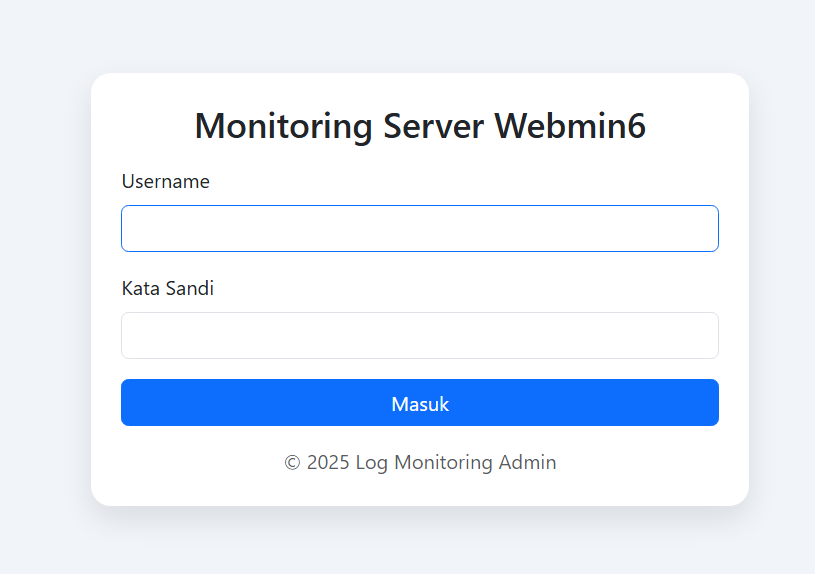The height and width of the screenshot is (574, 815).
Task: Click the word "Kata" above the password field
Action: coord(141,288)
